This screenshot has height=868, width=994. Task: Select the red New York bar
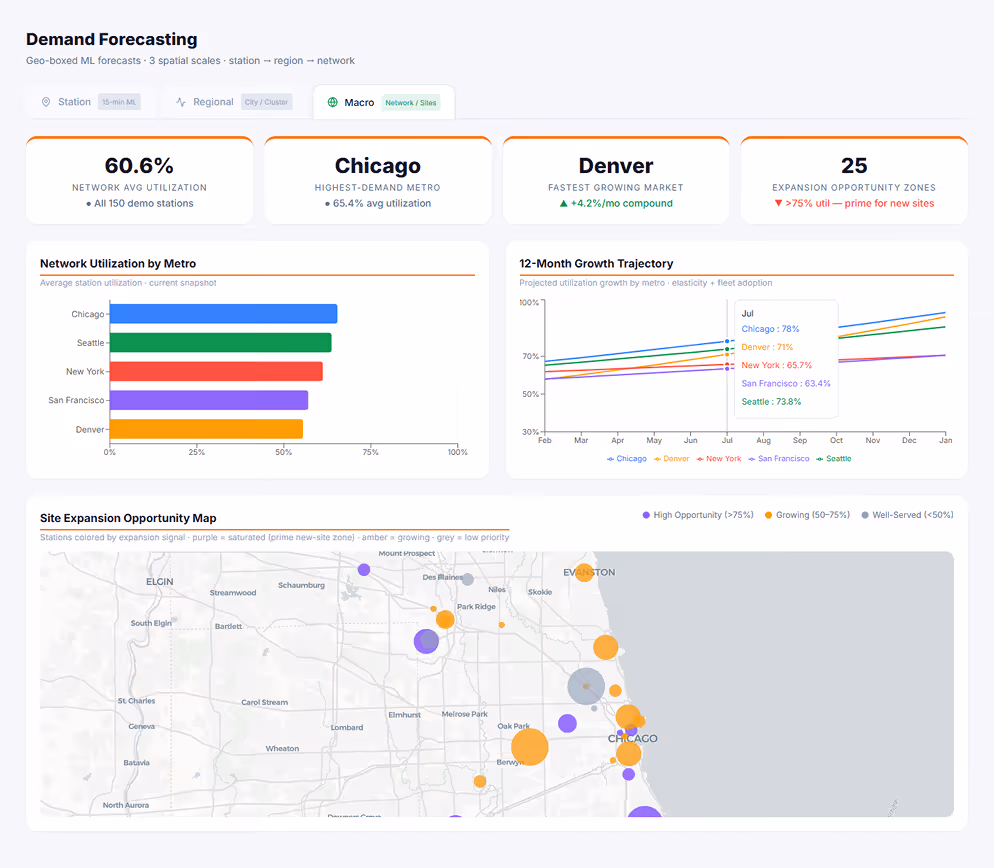click(216, 372)
